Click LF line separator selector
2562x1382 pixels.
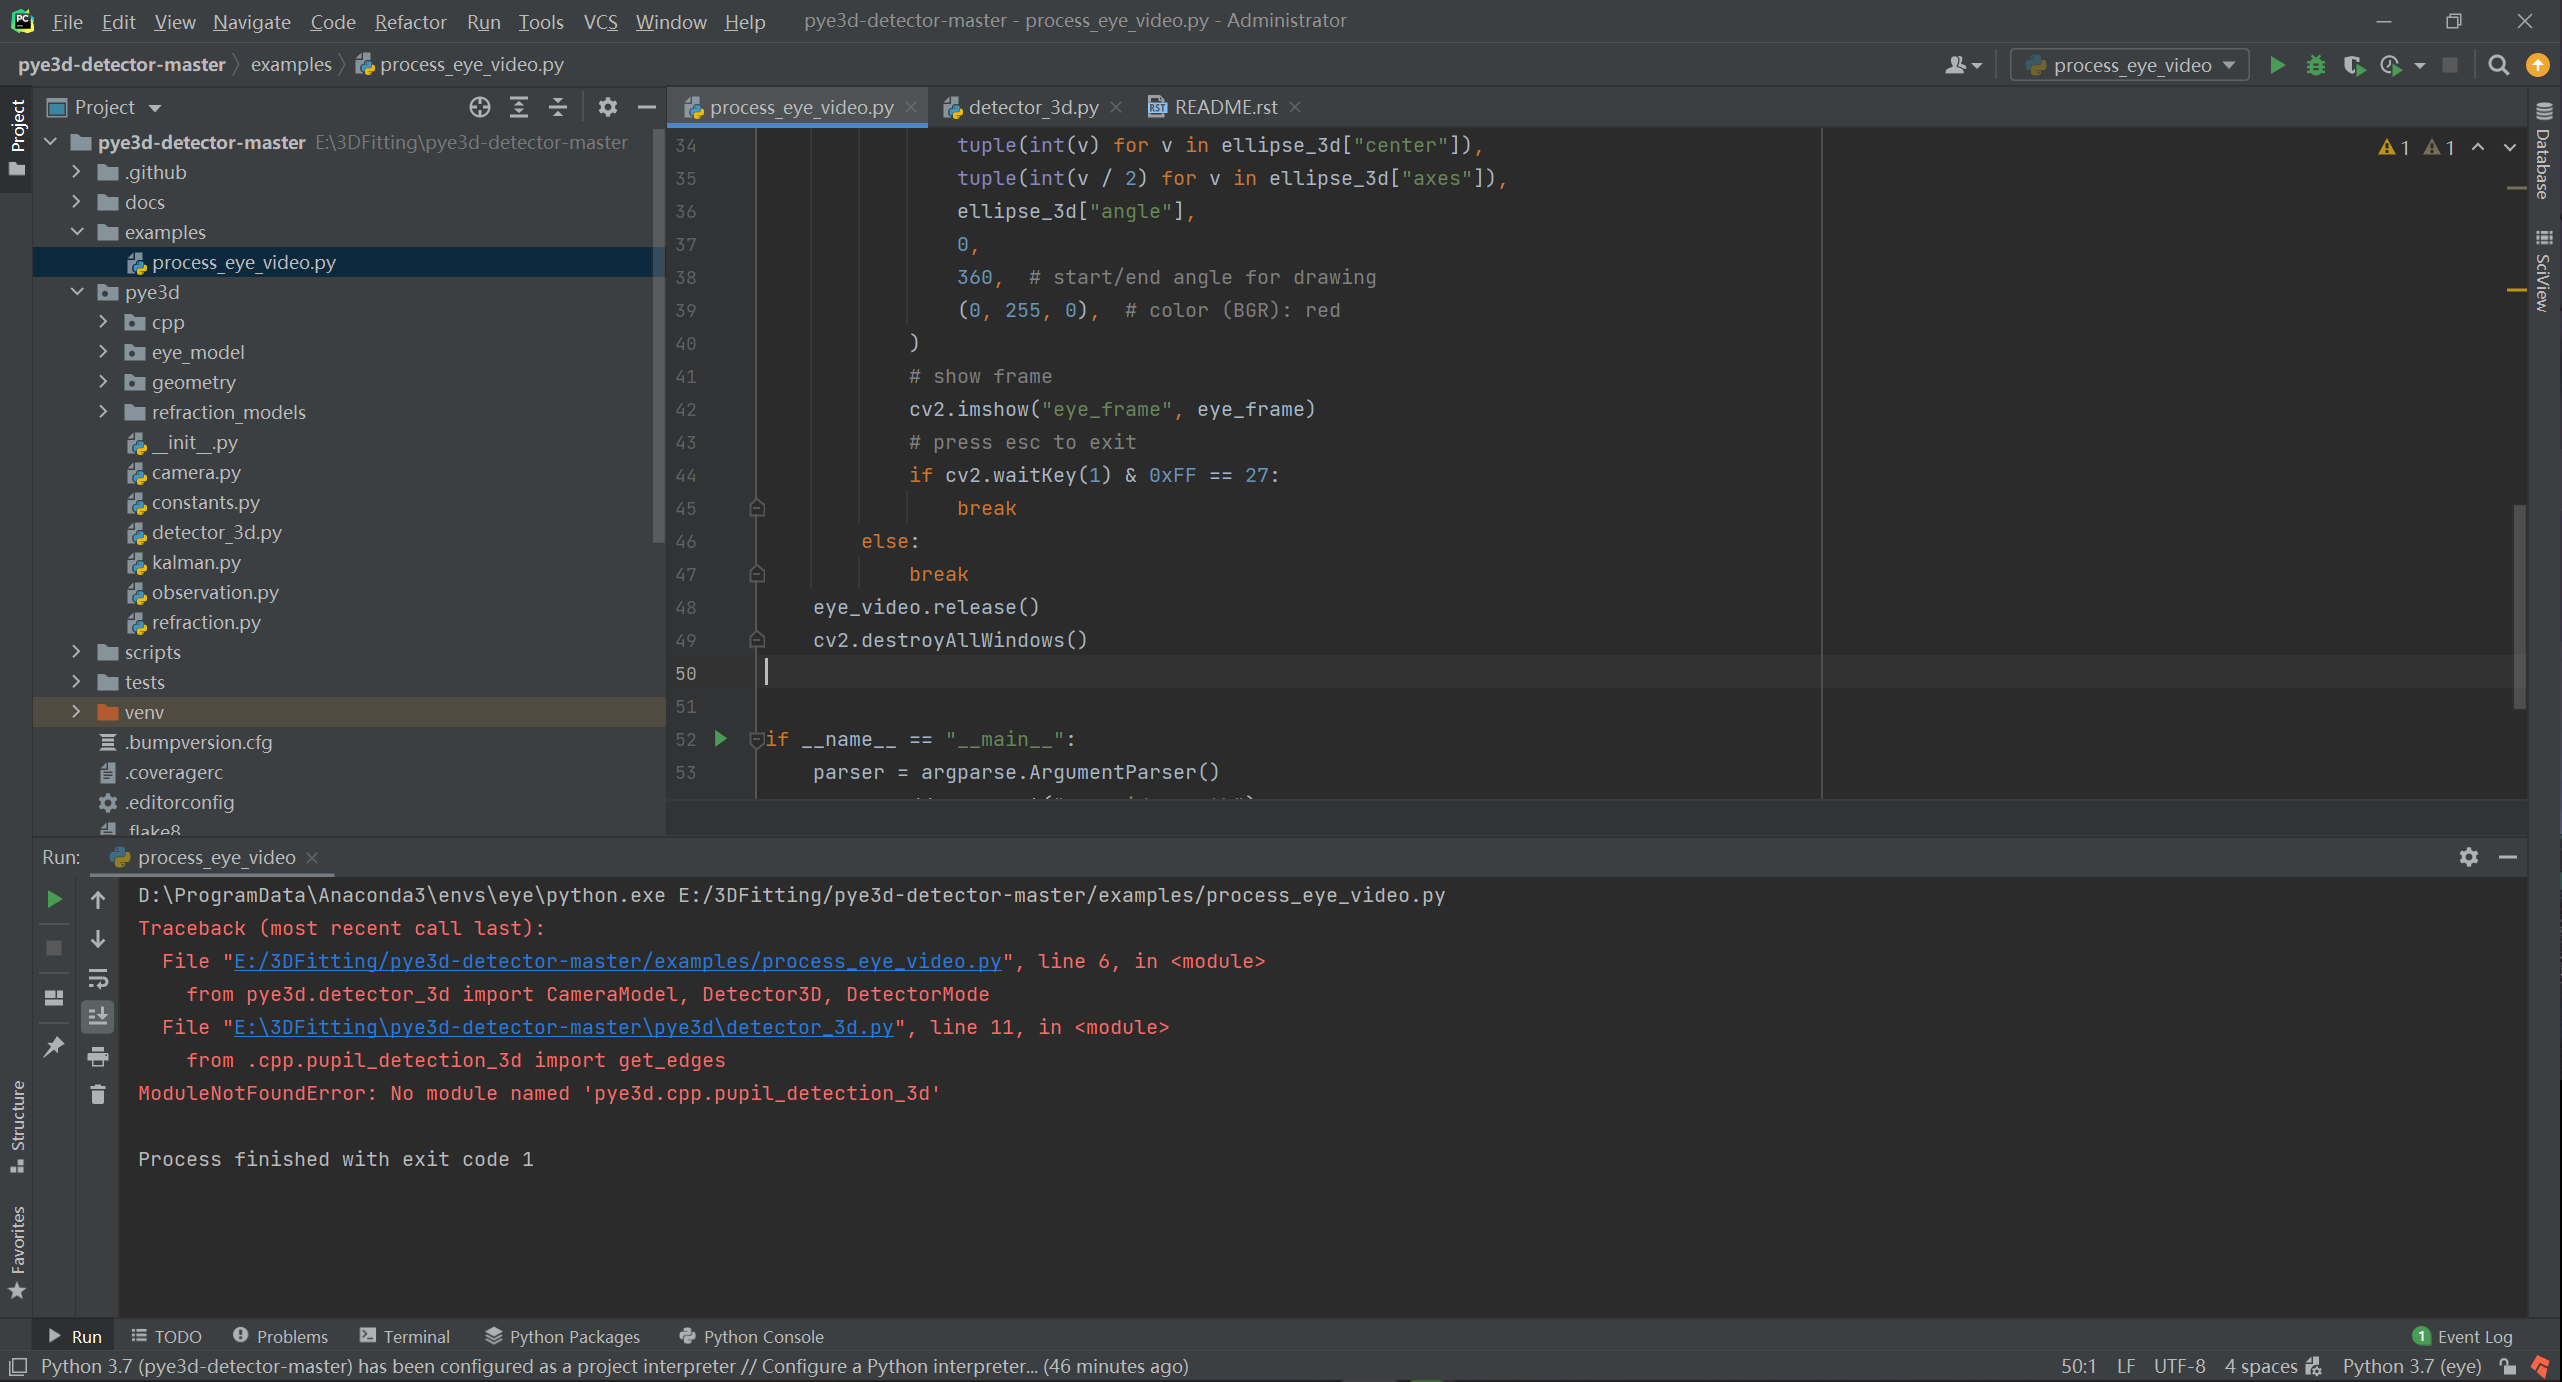tap(2126, 1366)
